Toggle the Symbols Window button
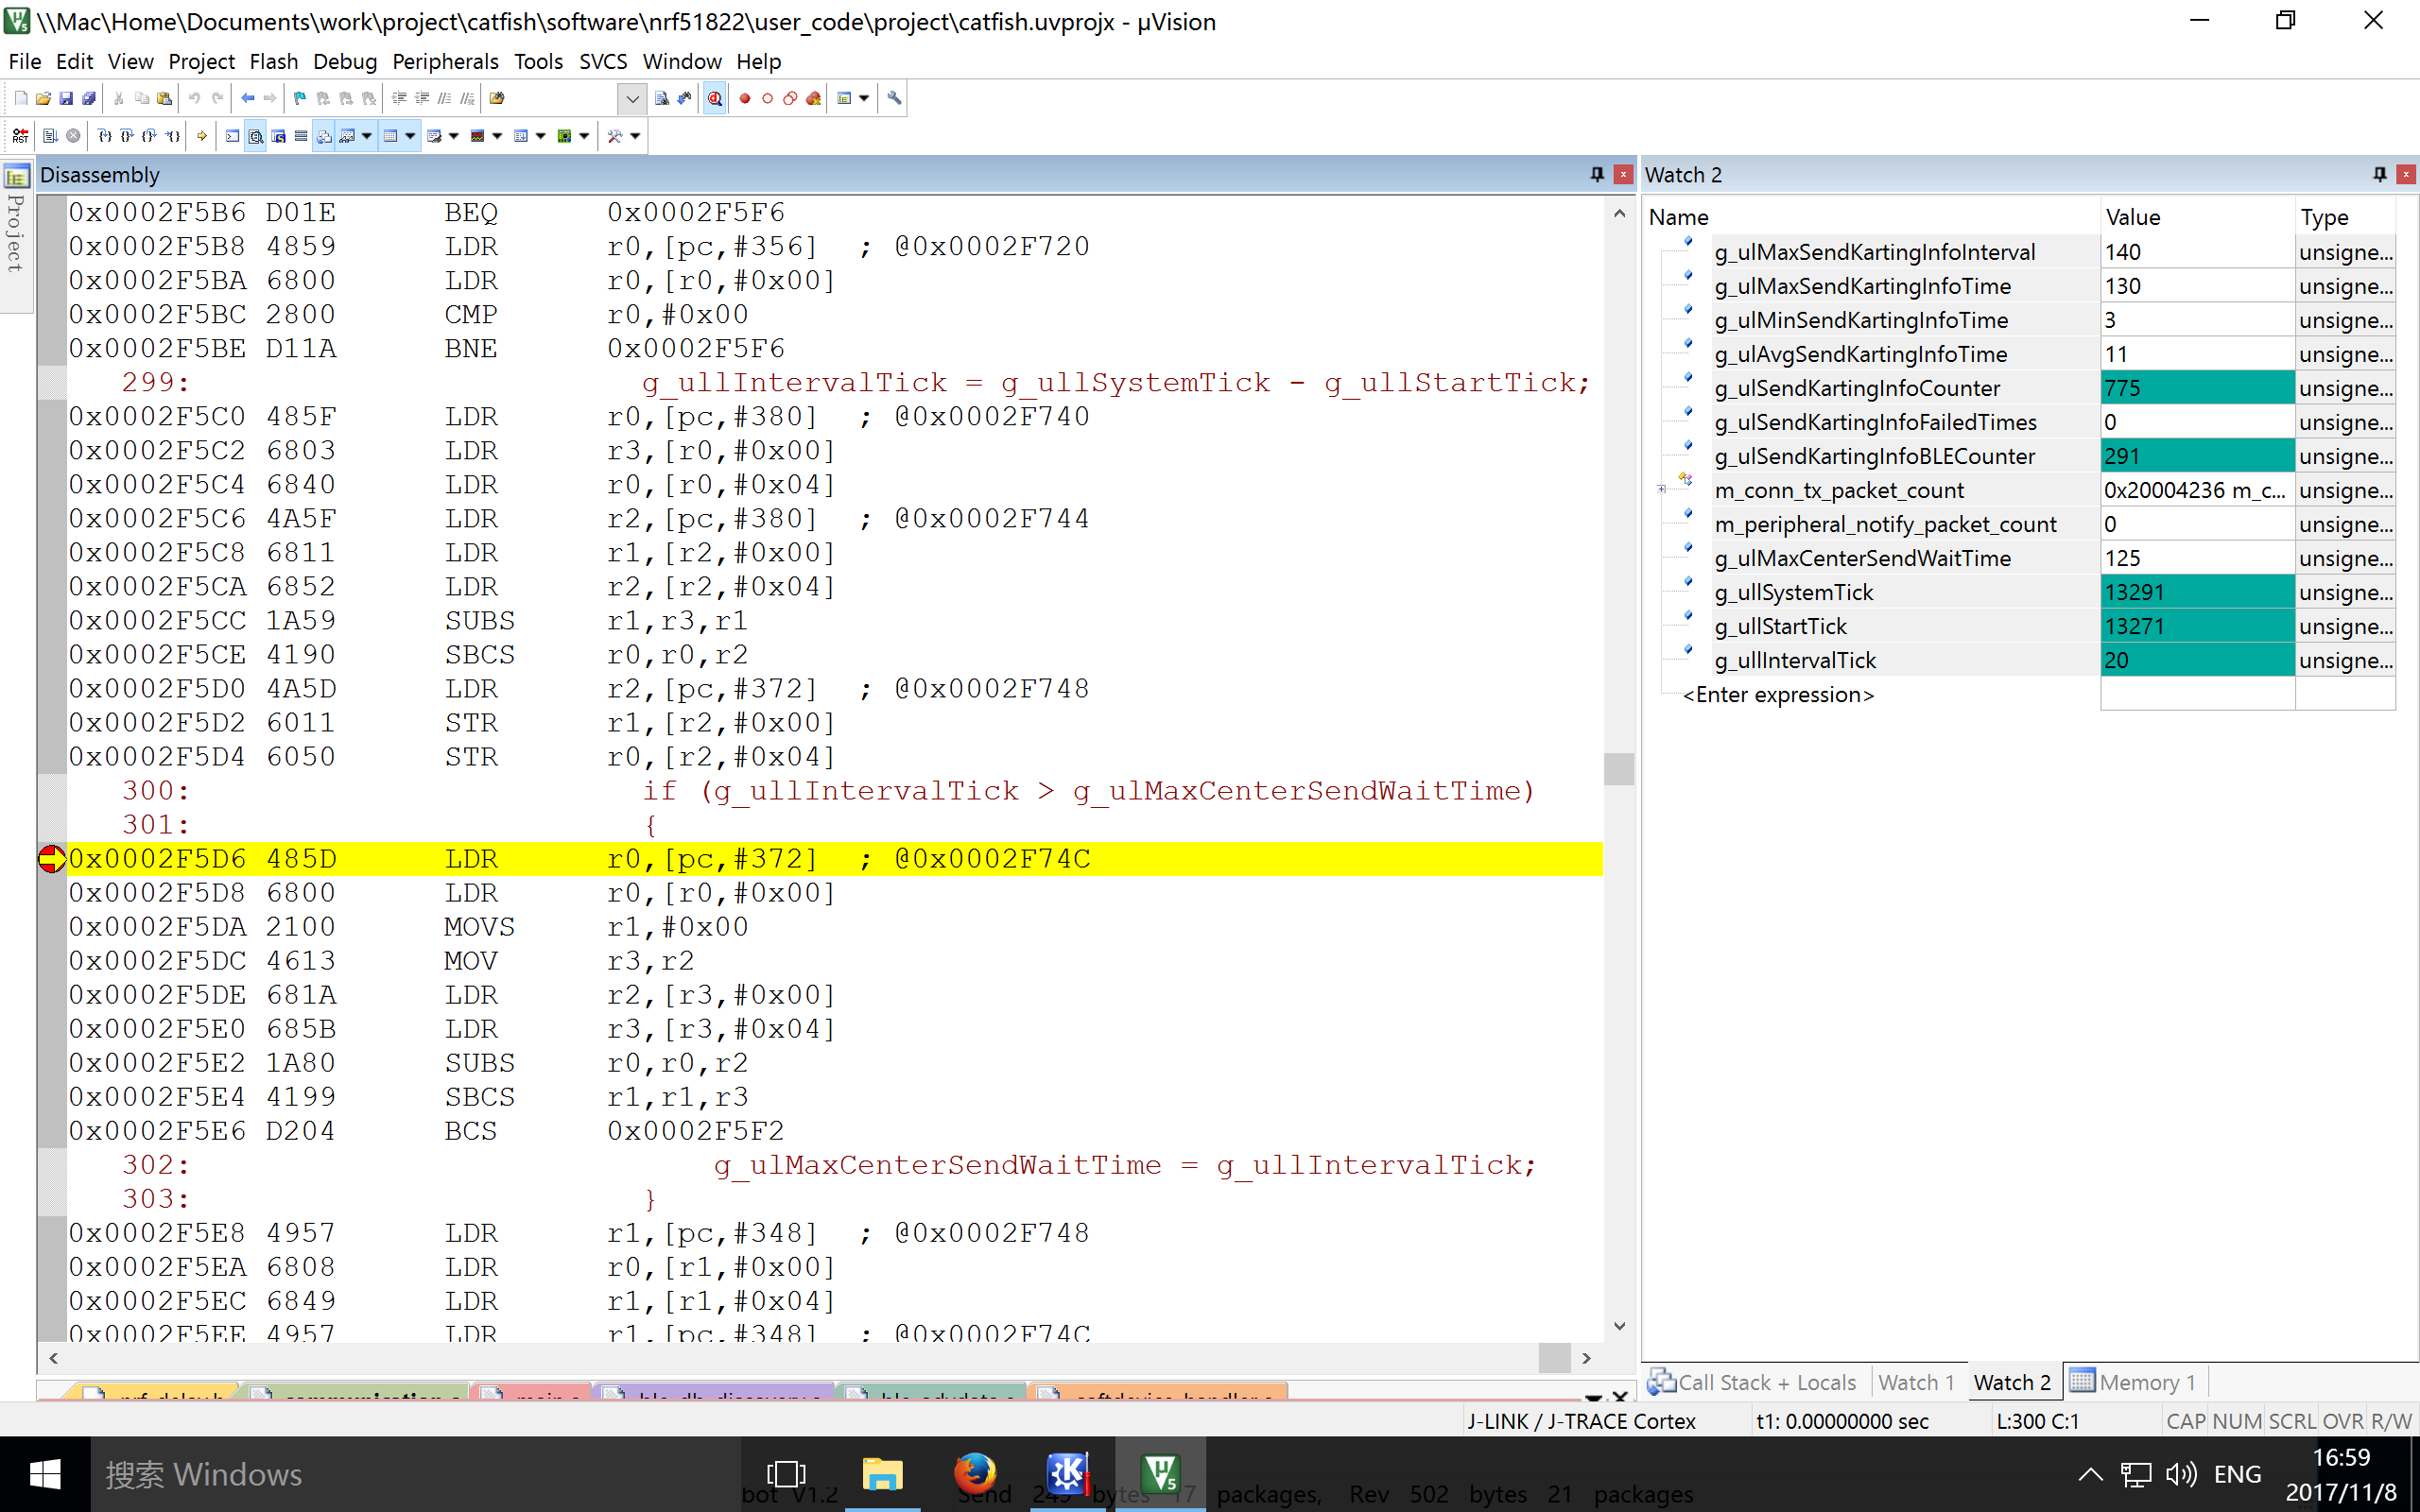The image size is (2420, 1512). (279, 136)
